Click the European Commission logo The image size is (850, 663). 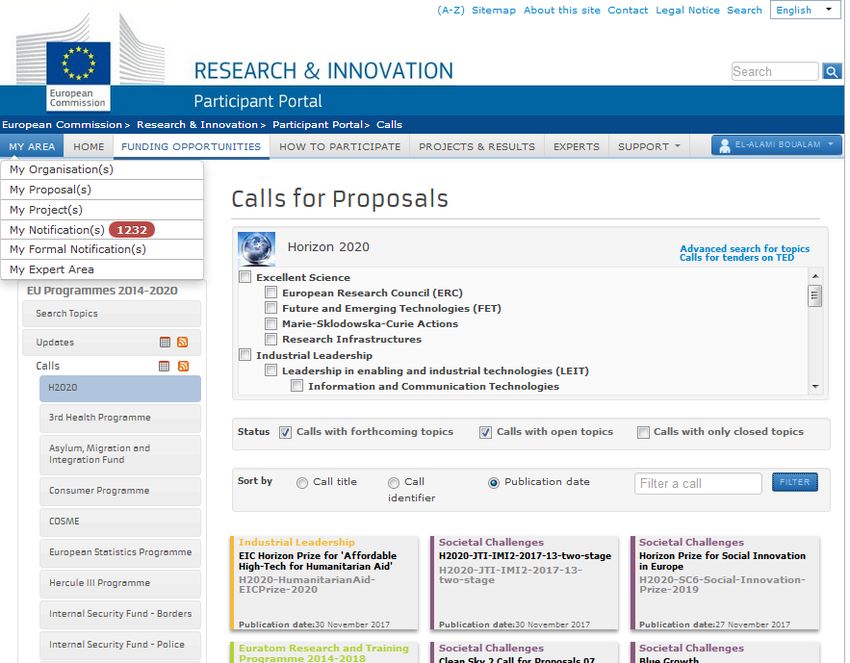point(79,75)
